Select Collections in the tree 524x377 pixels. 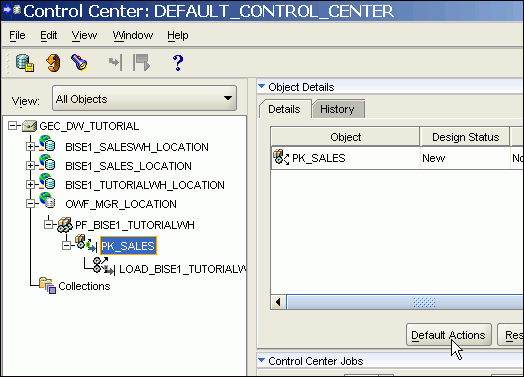[x=84, y=286]
